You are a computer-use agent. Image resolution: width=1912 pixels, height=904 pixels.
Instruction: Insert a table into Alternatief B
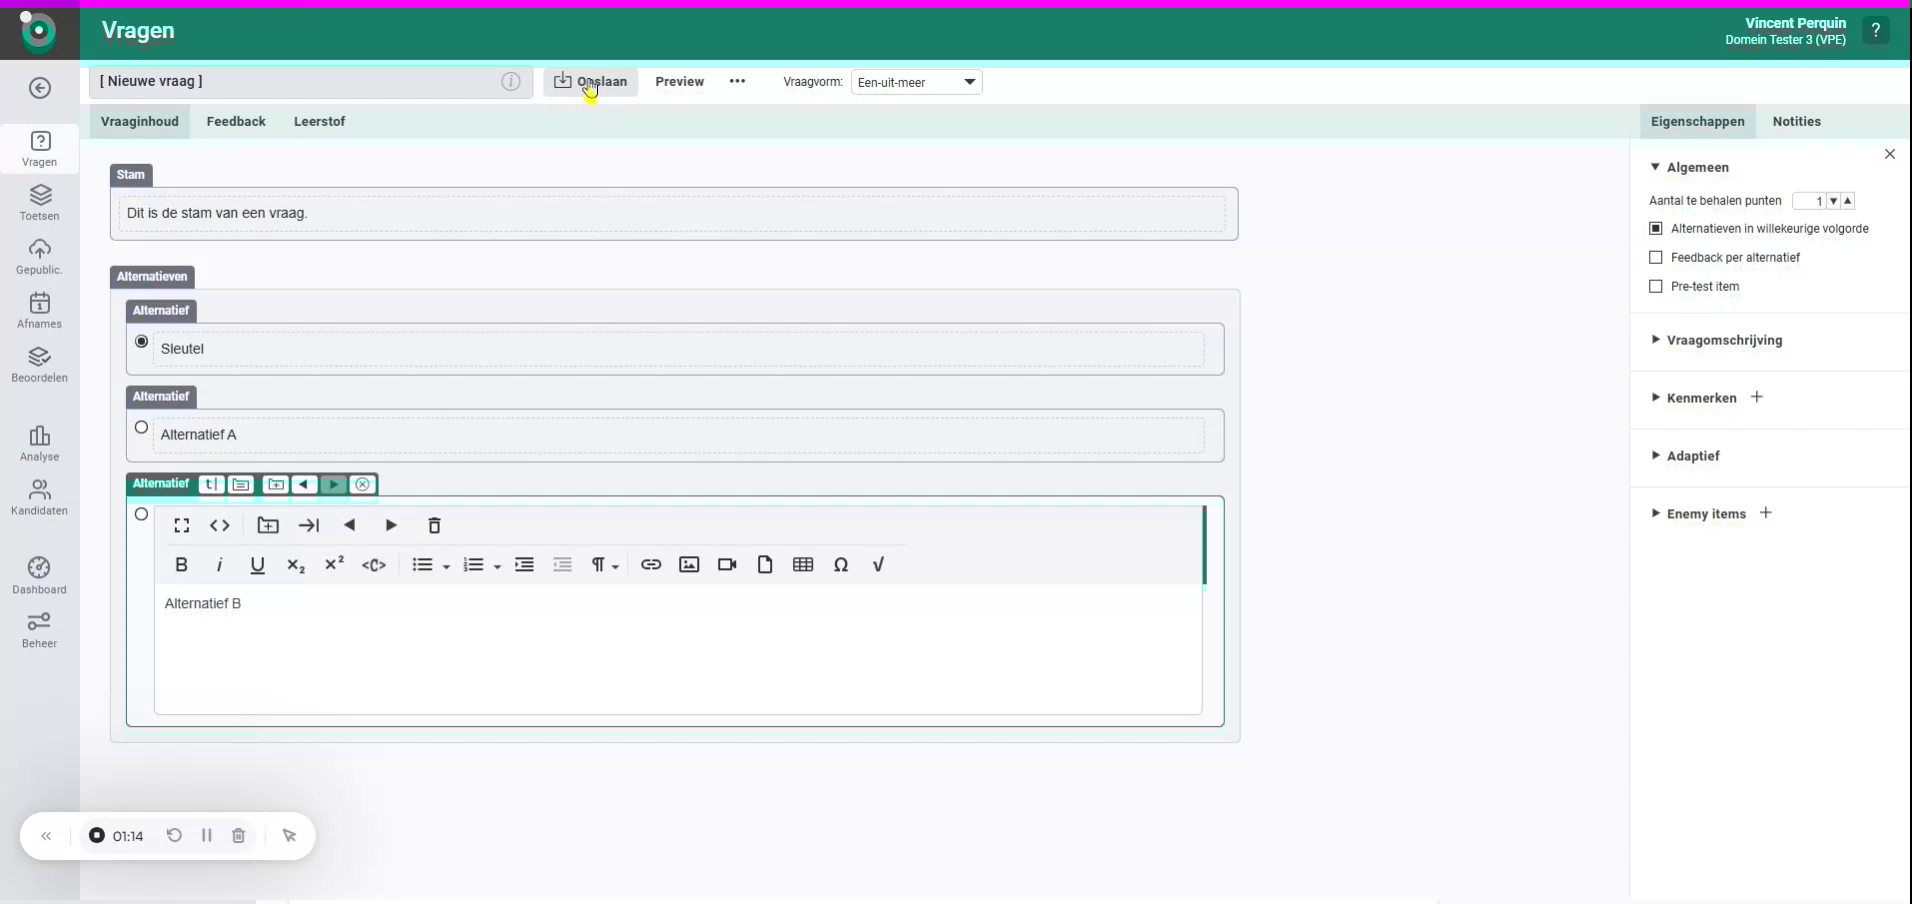coord(804,565)
